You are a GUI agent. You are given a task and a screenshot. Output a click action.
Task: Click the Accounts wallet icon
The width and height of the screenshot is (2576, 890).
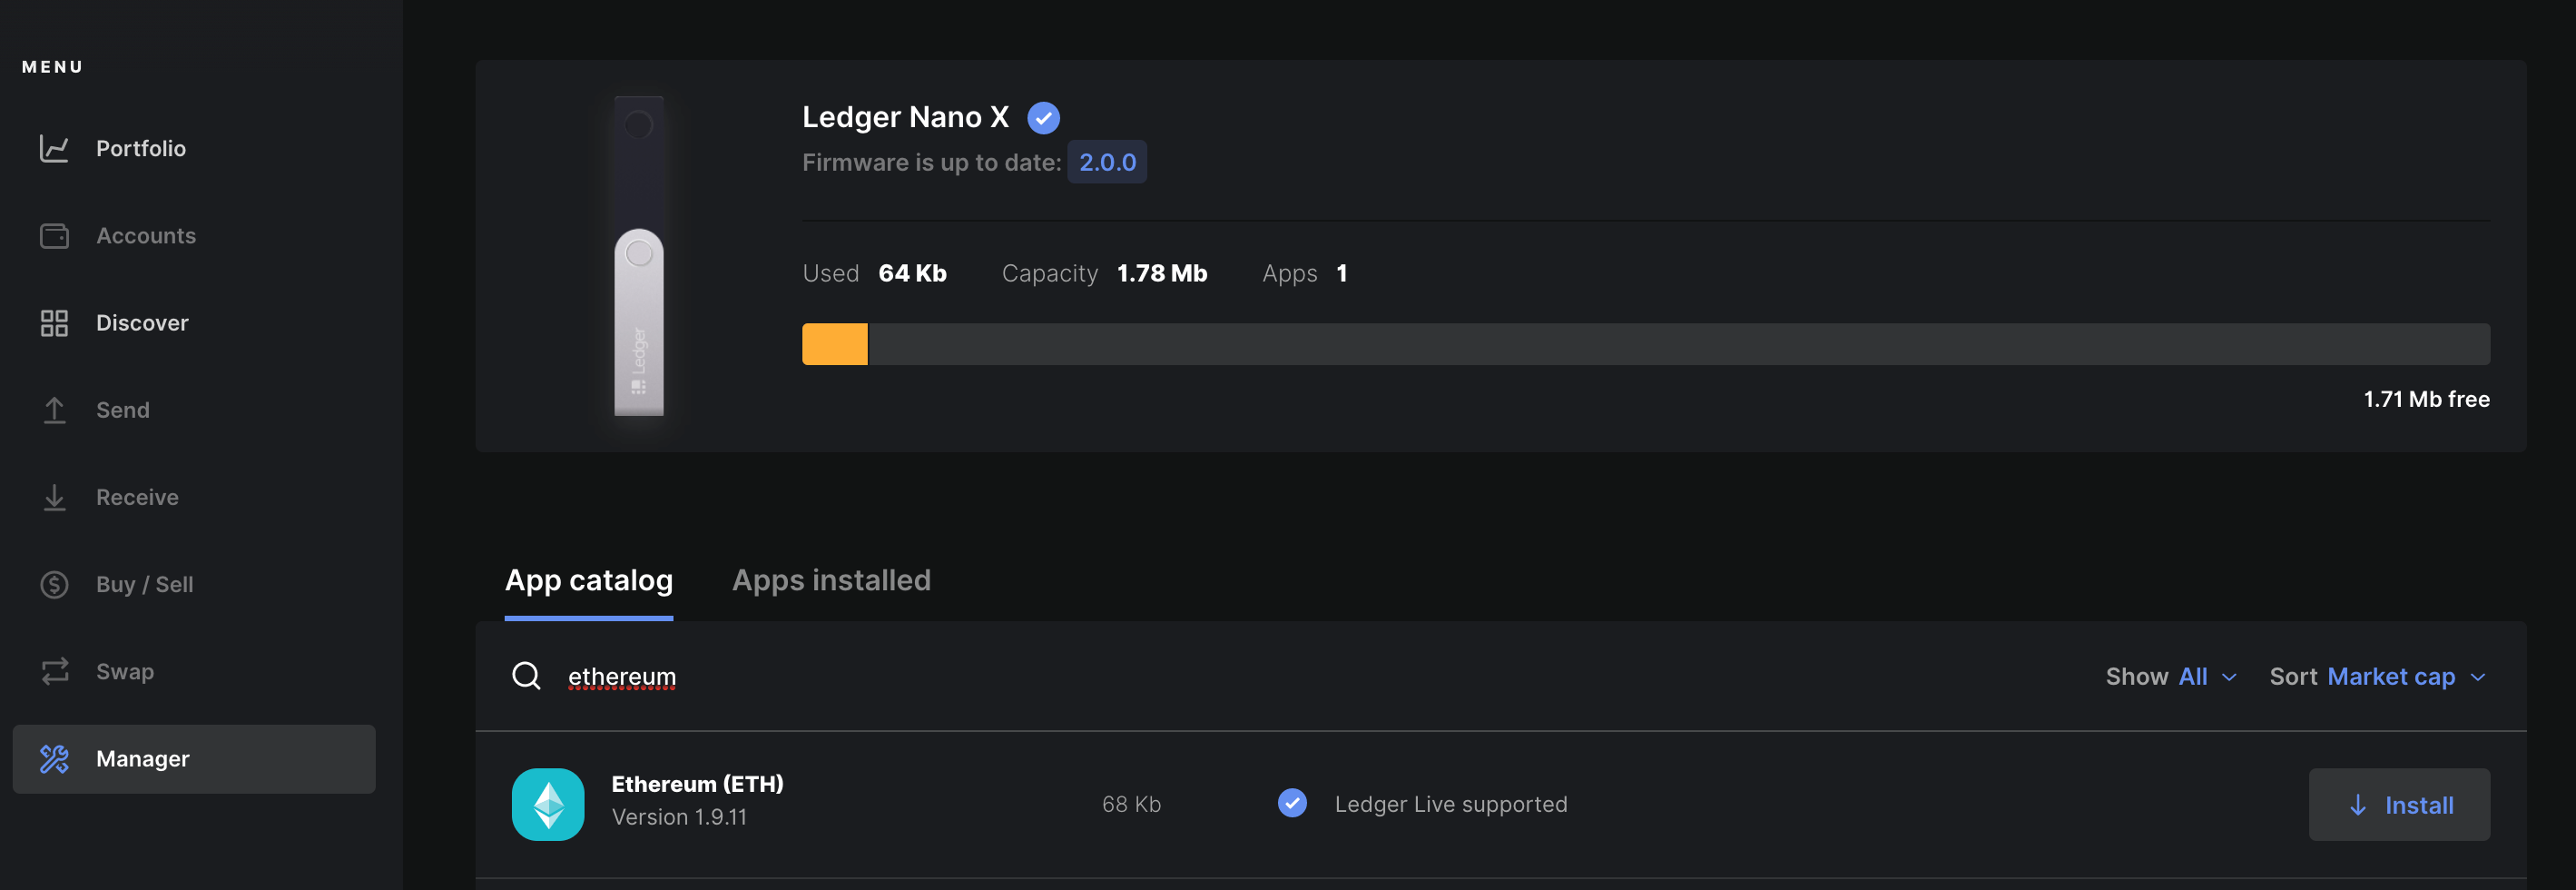(x=54, y=236)
